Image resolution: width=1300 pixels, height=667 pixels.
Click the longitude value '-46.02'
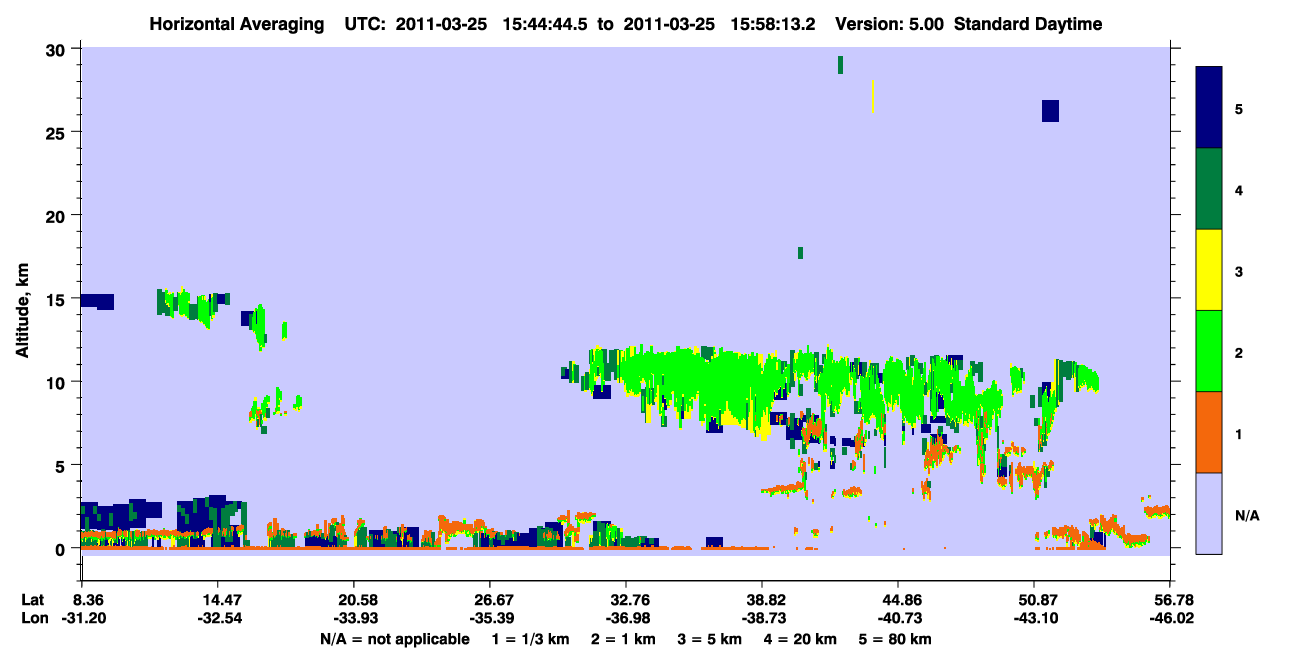tap(1170, 619)
